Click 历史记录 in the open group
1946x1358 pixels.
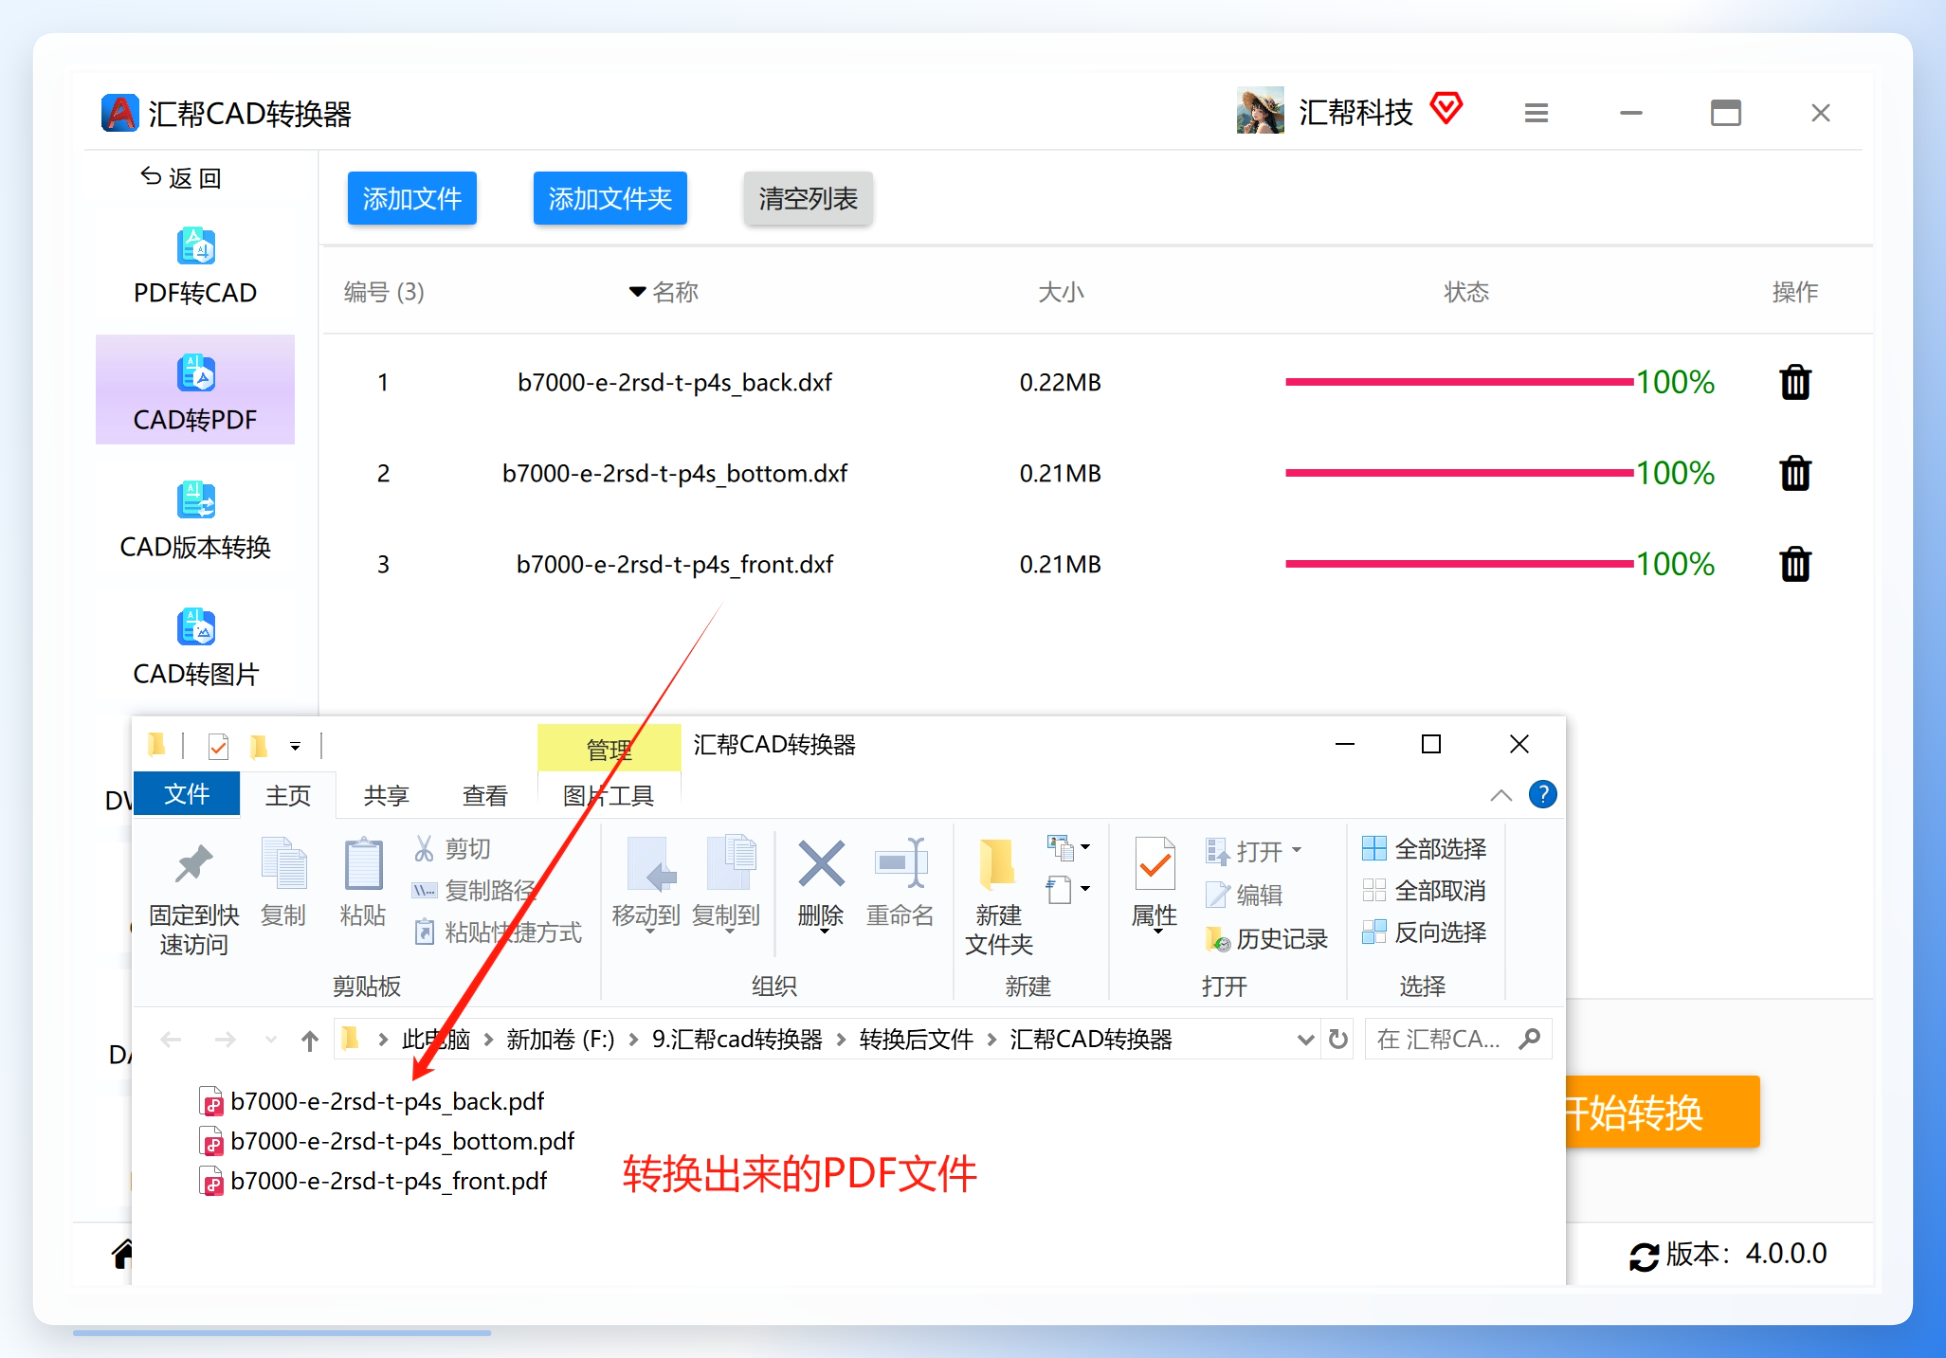coord(1266,938)
